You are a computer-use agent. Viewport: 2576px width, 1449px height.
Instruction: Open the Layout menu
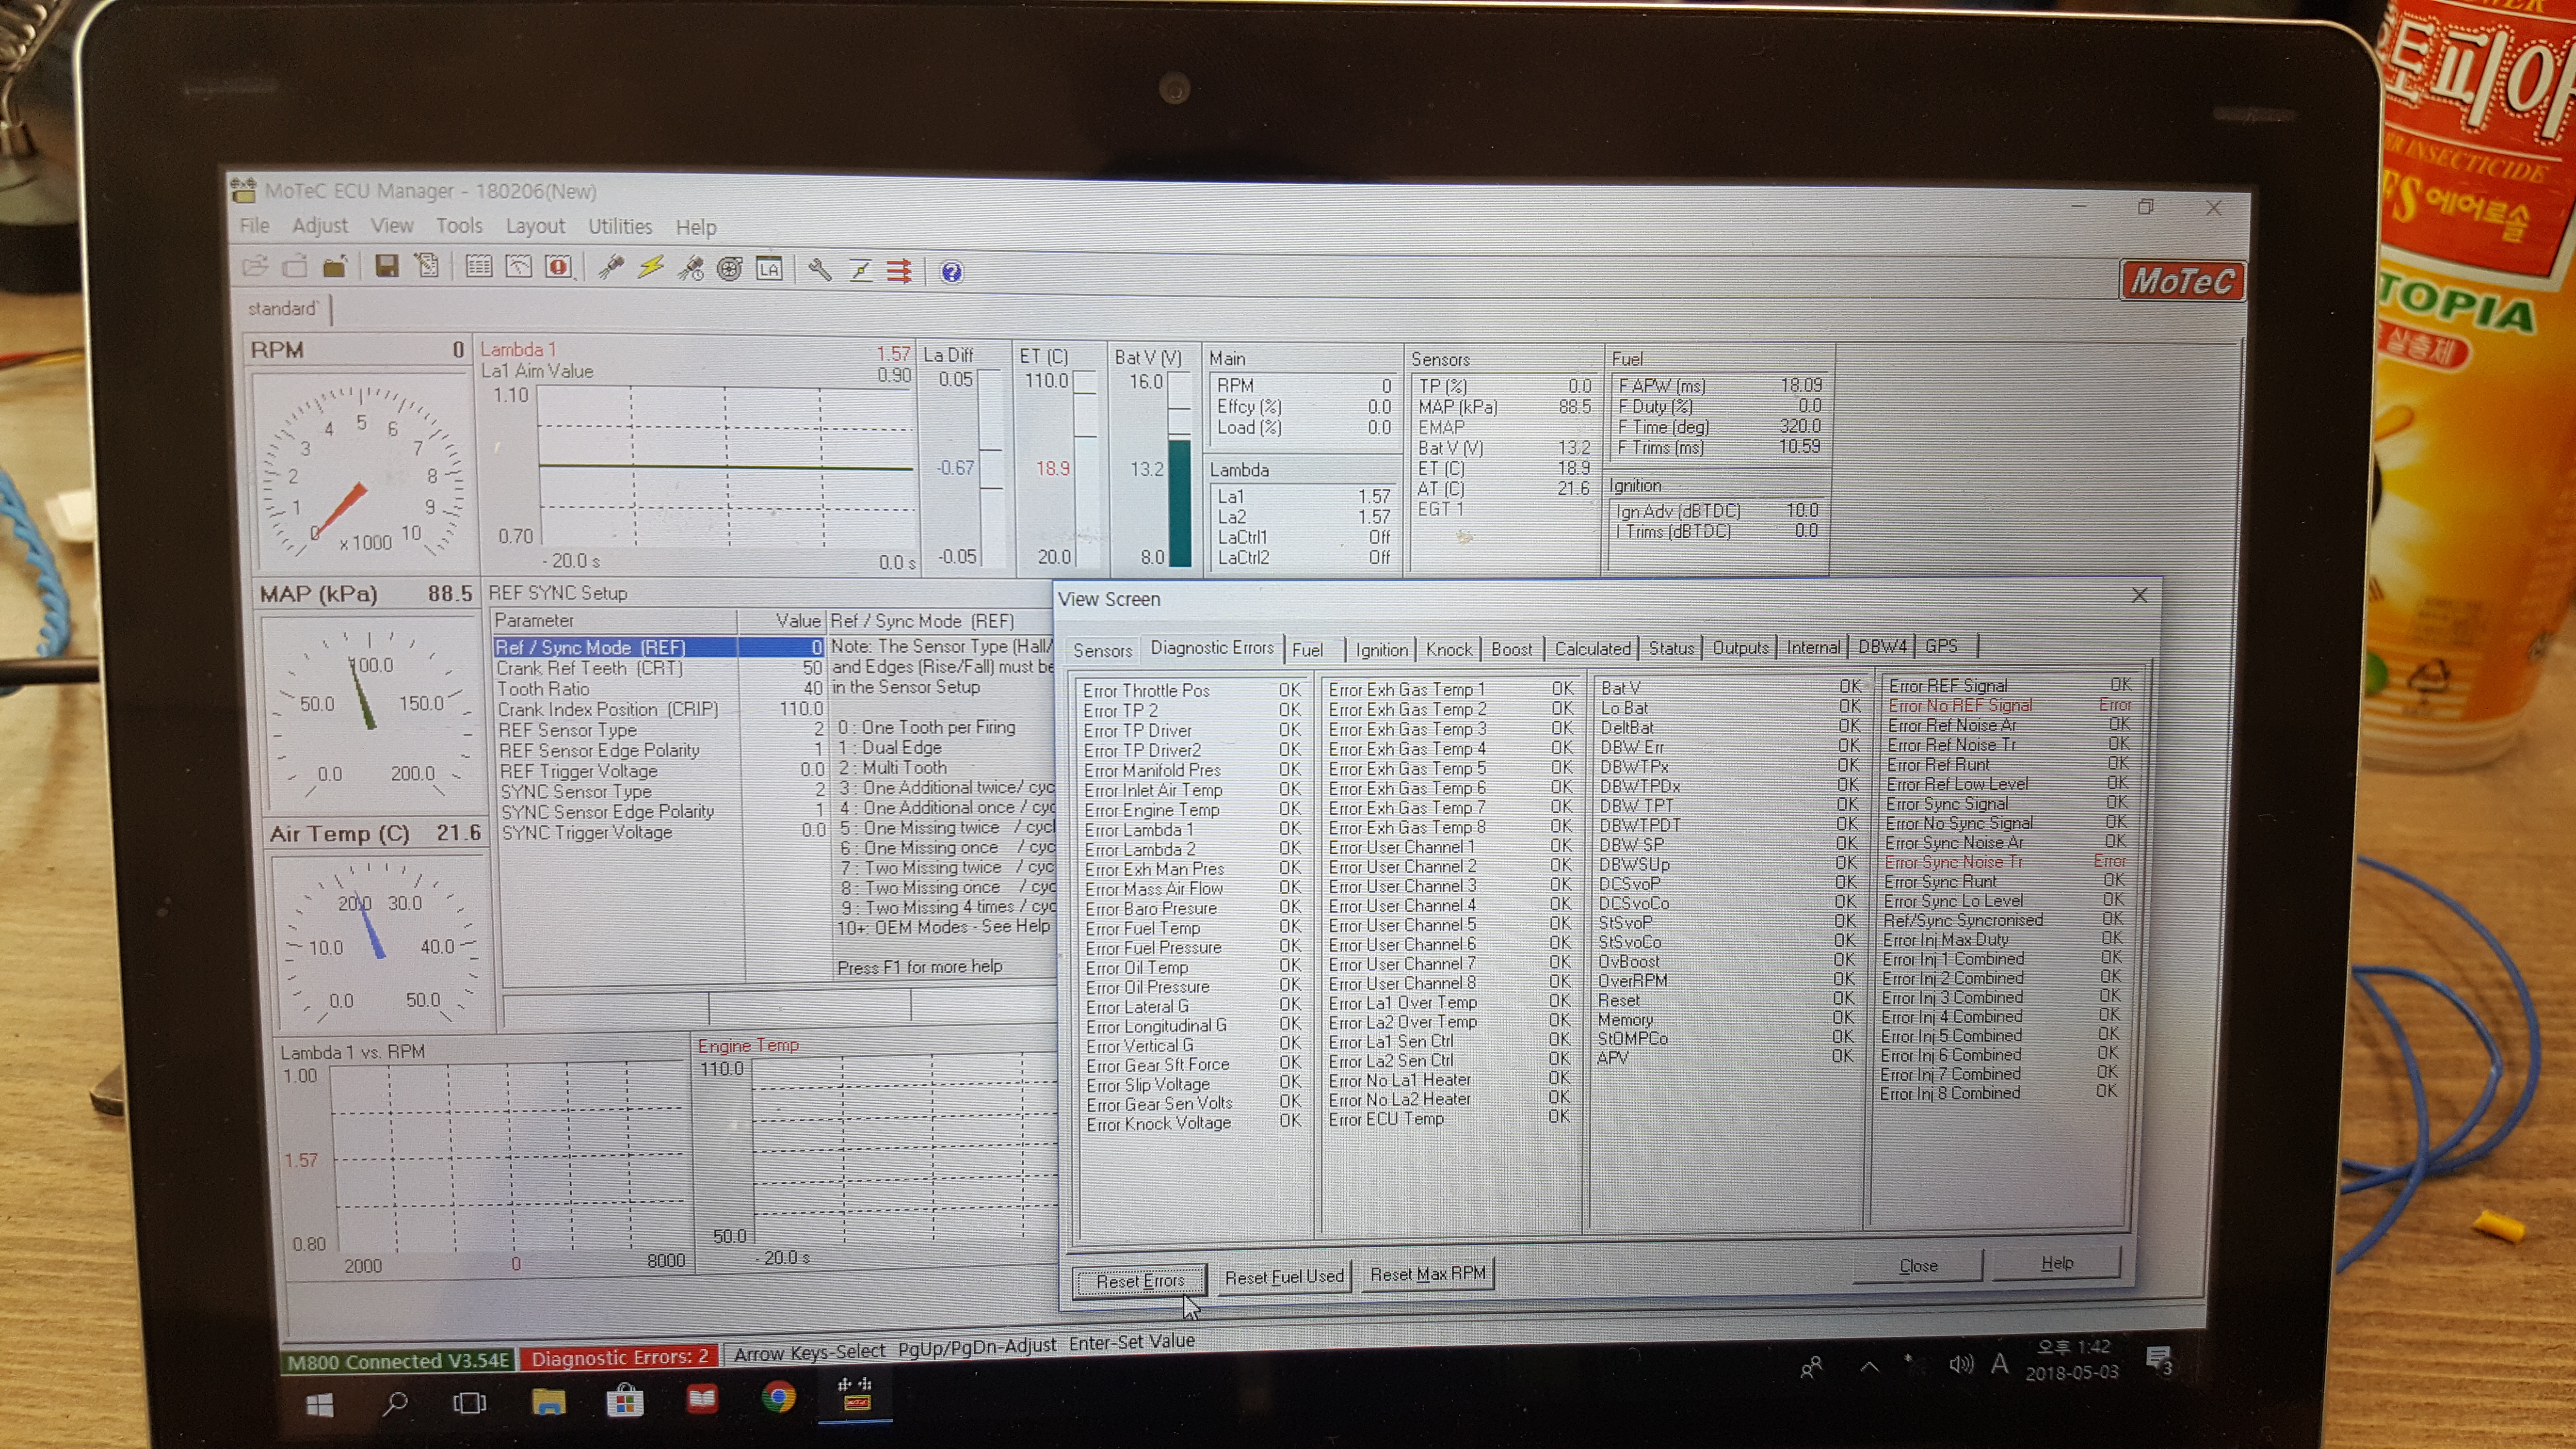pyautogui.click(x=535, y=226)
